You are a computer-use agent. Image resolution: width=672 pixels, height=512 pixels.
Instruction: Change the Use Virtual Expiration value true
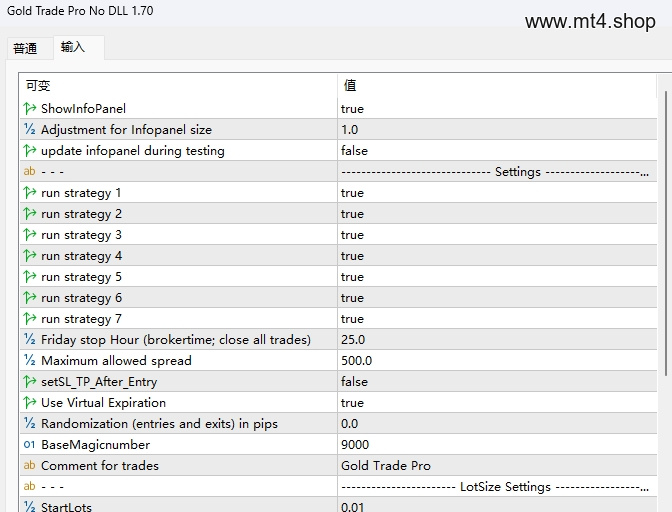[497, 402]
